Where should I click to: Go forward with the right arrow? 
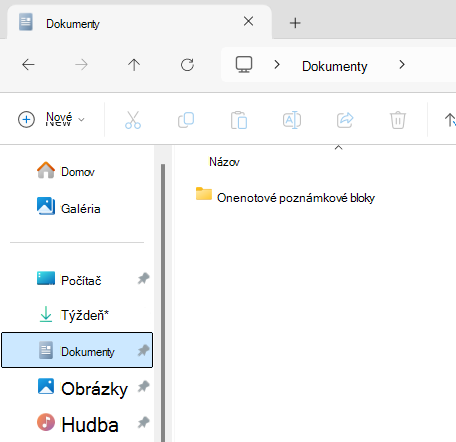(x=81, y=64)
